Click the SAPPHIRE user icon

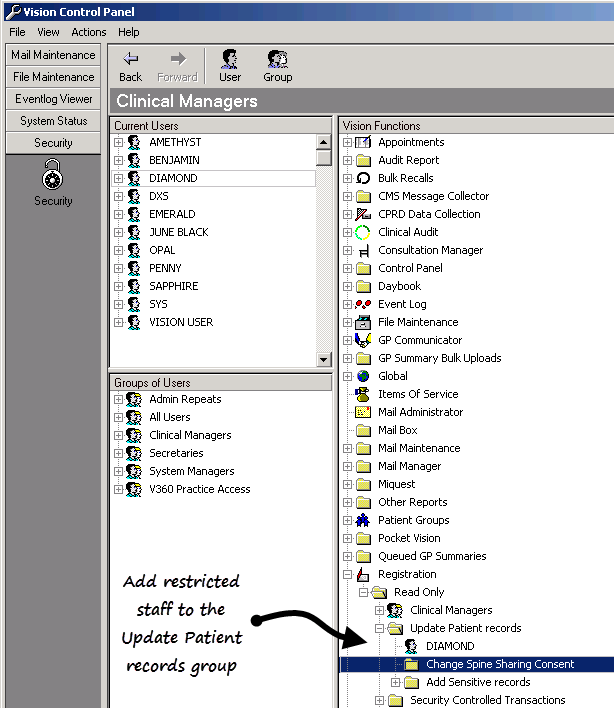[134, 286]
